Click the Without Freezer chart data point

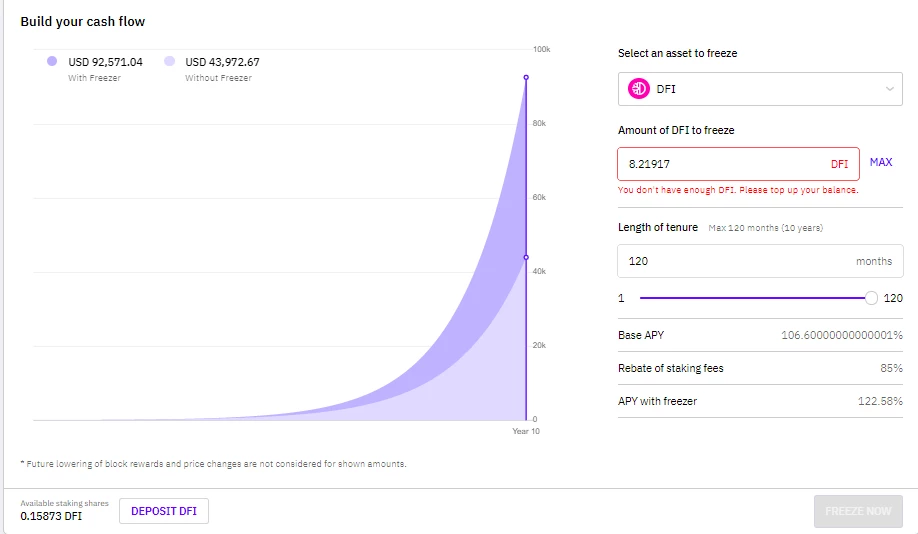(526, 257)
